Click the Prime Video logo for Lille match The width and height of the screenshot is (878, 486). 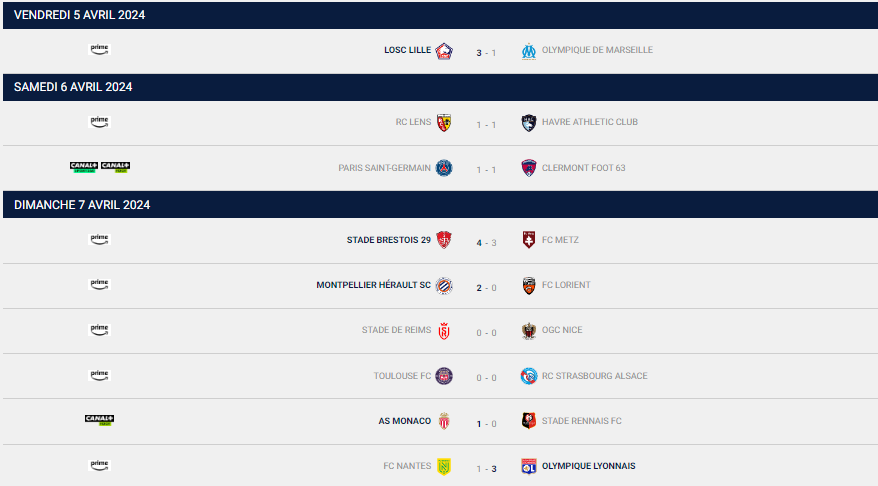pyautogui.click(x=100, y=49)
